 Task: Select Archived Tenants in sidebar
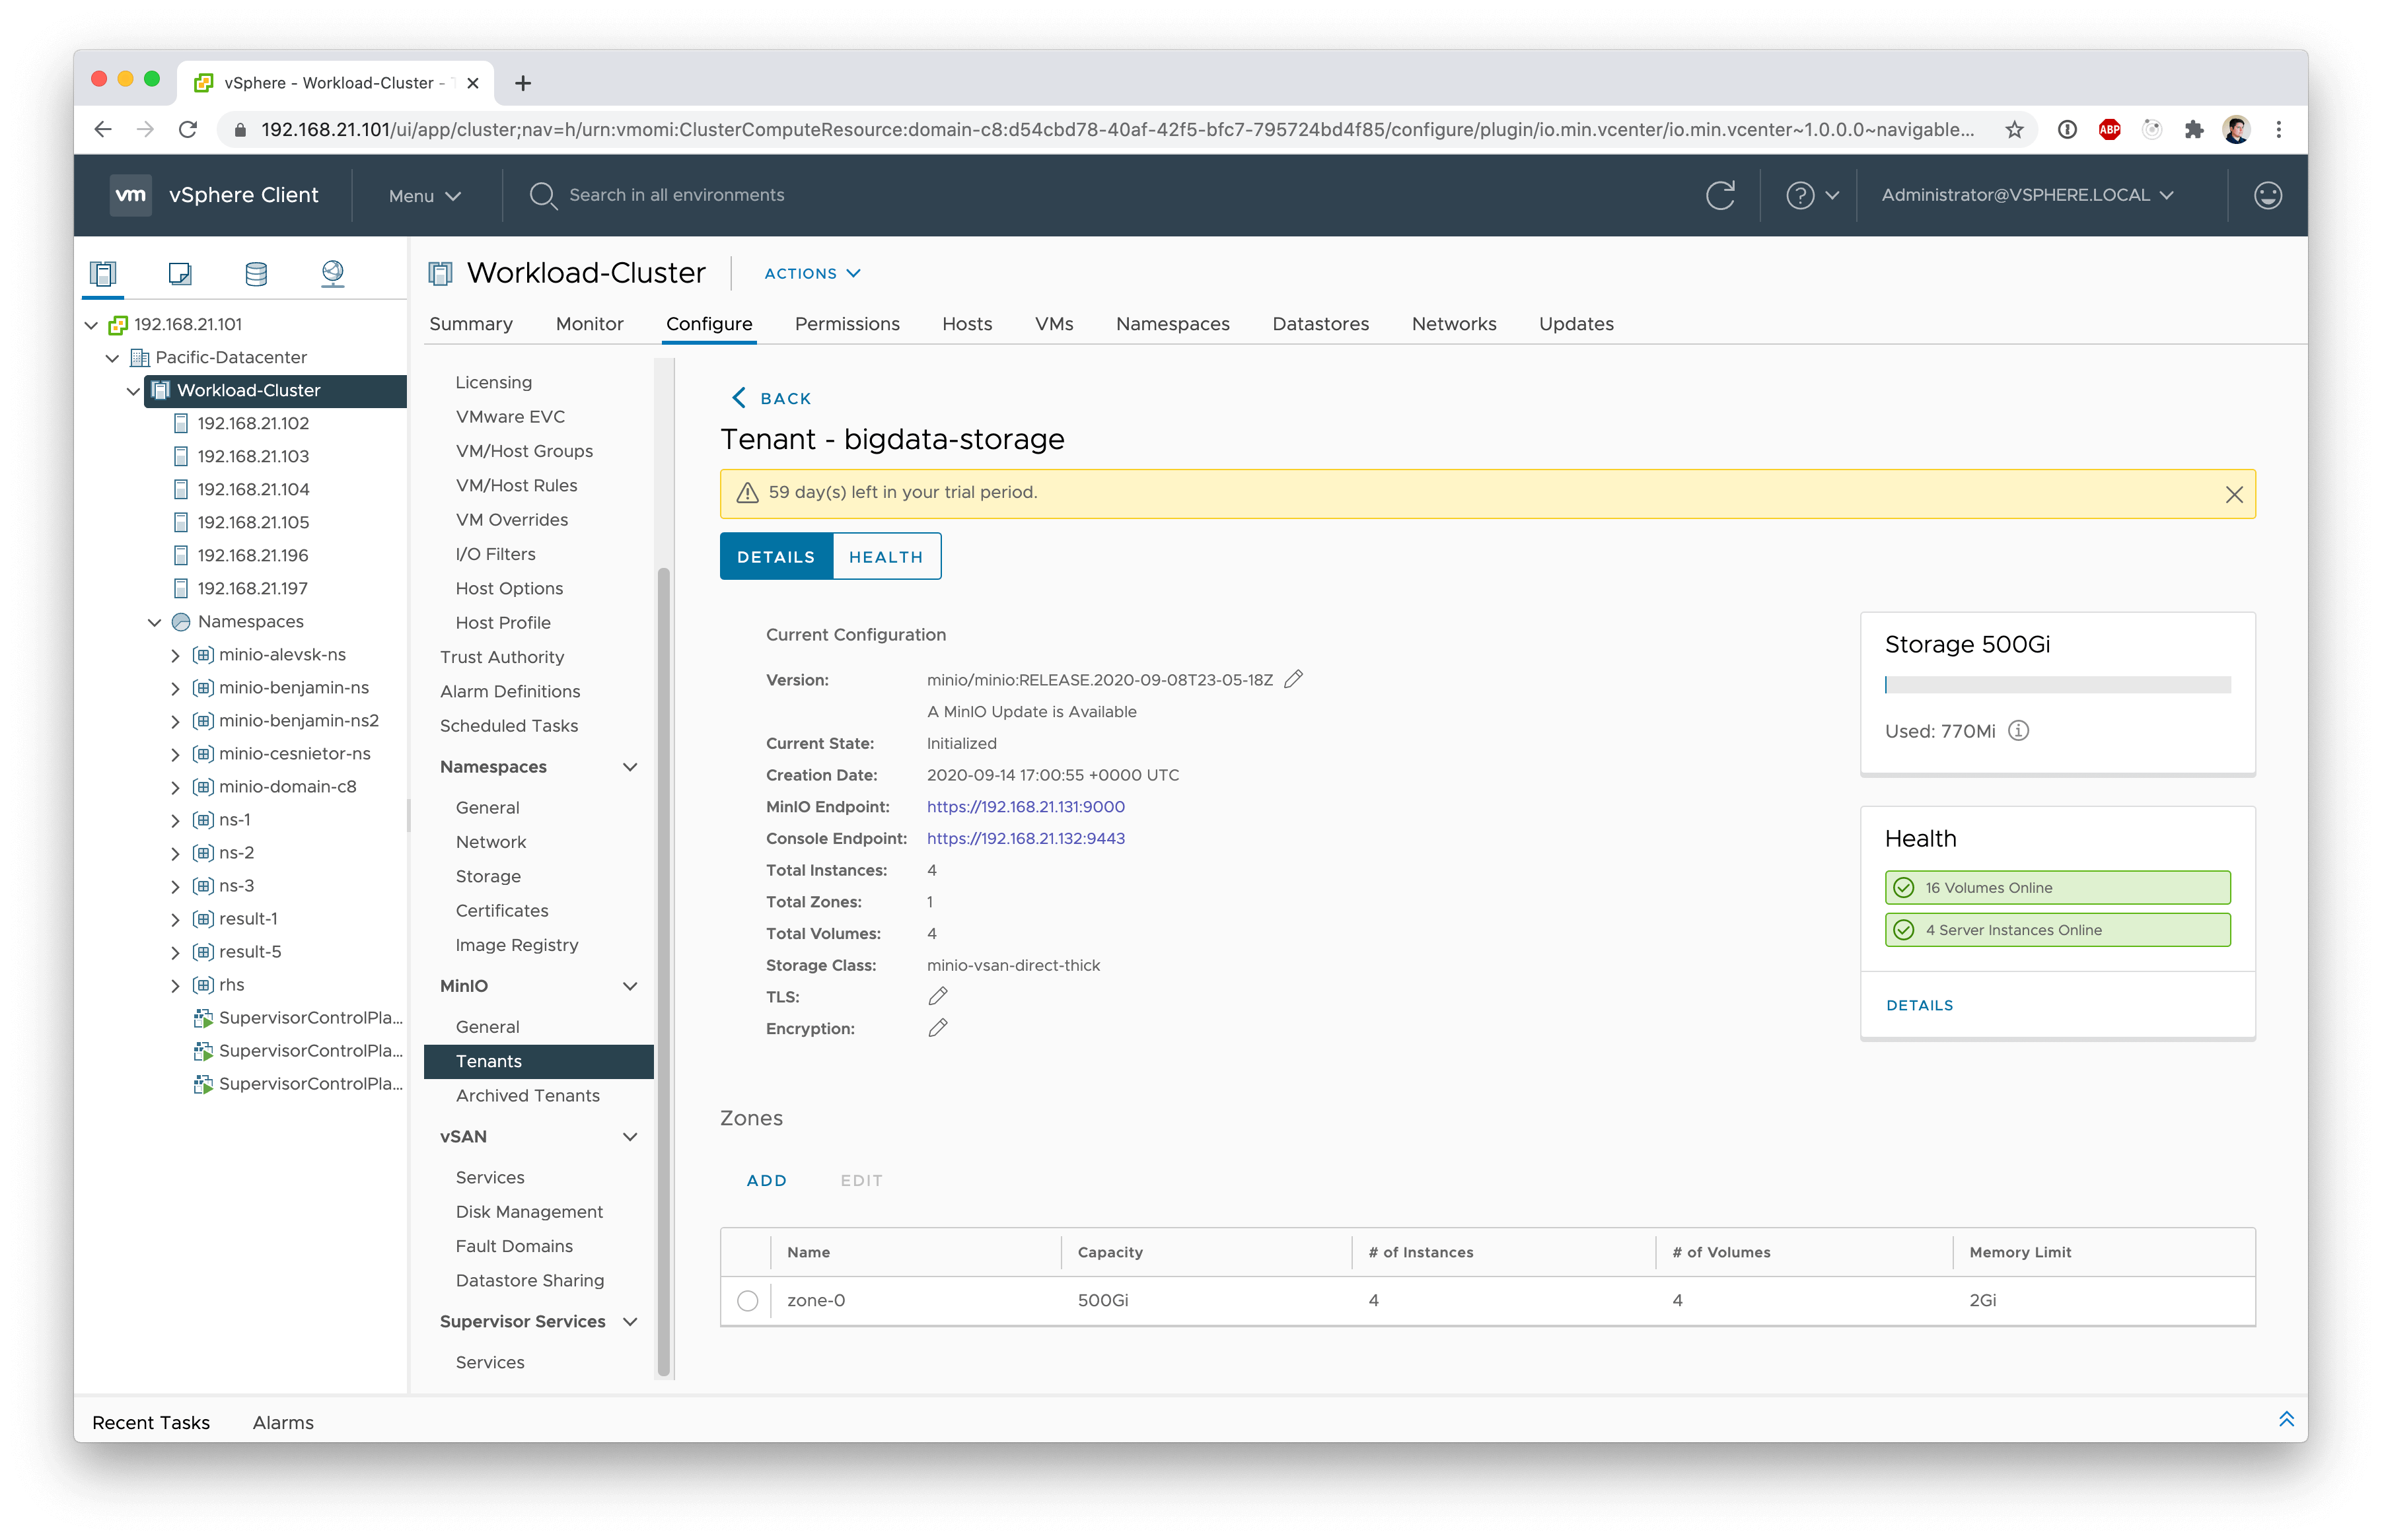[527, 1095]
